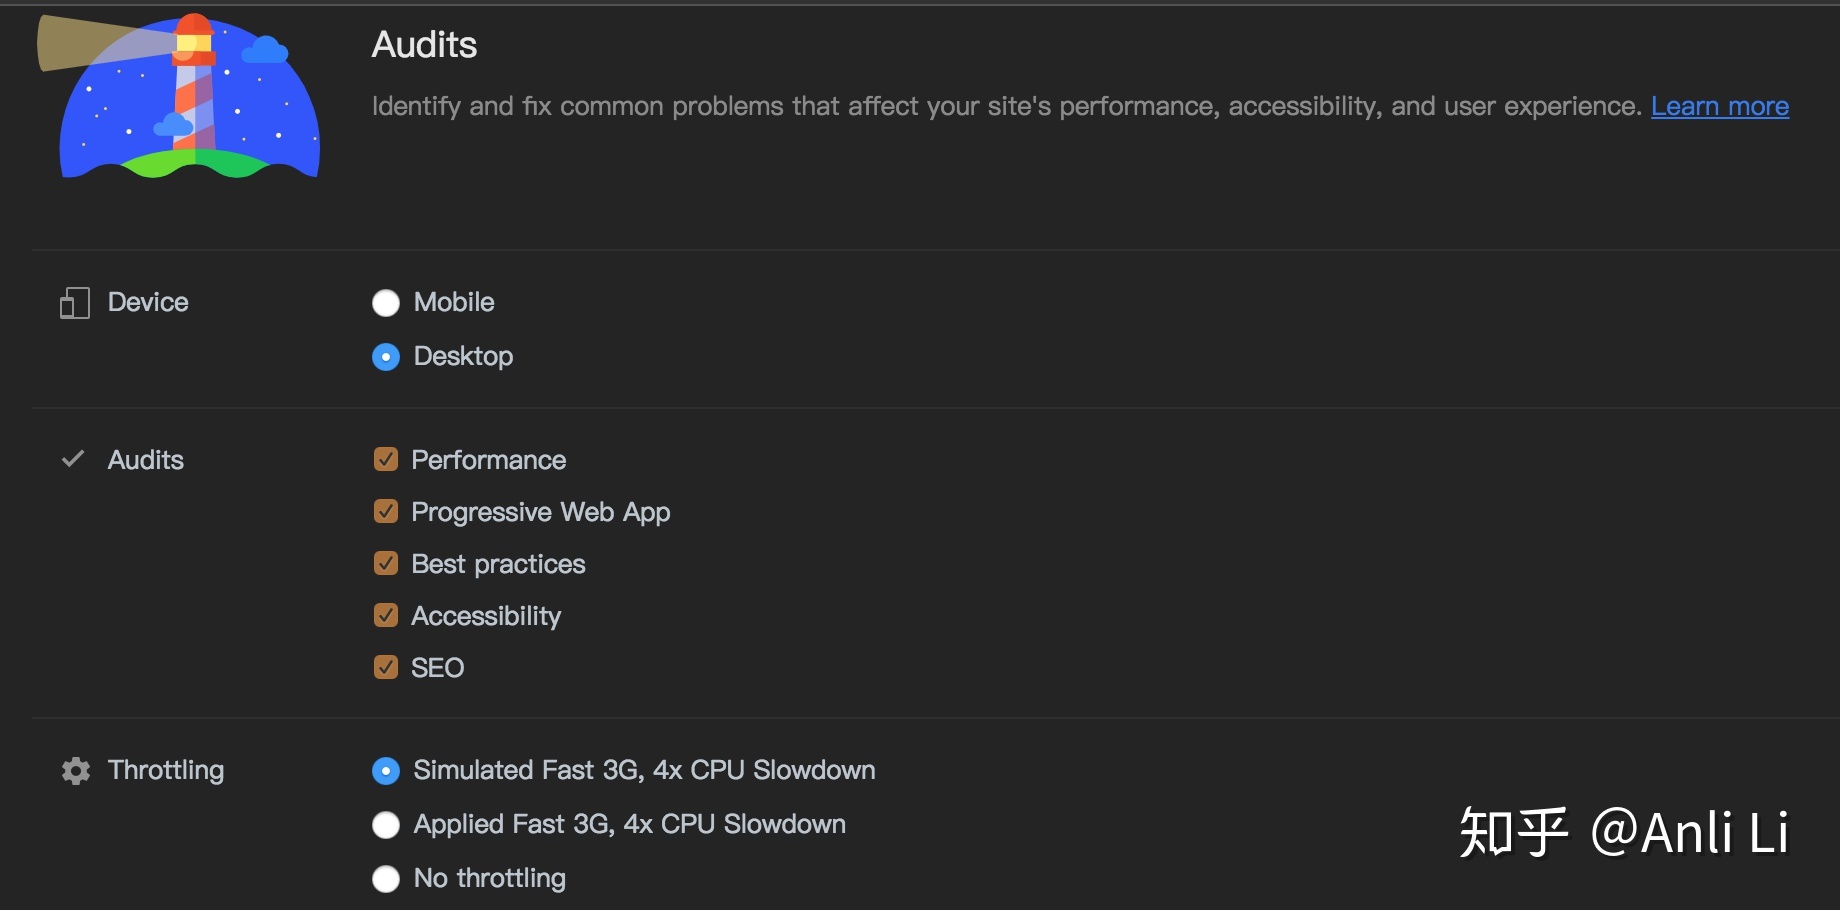1840x910 pixels.
Task: Disable the Accessibility audit checkbox
Action: pos(386,615)
